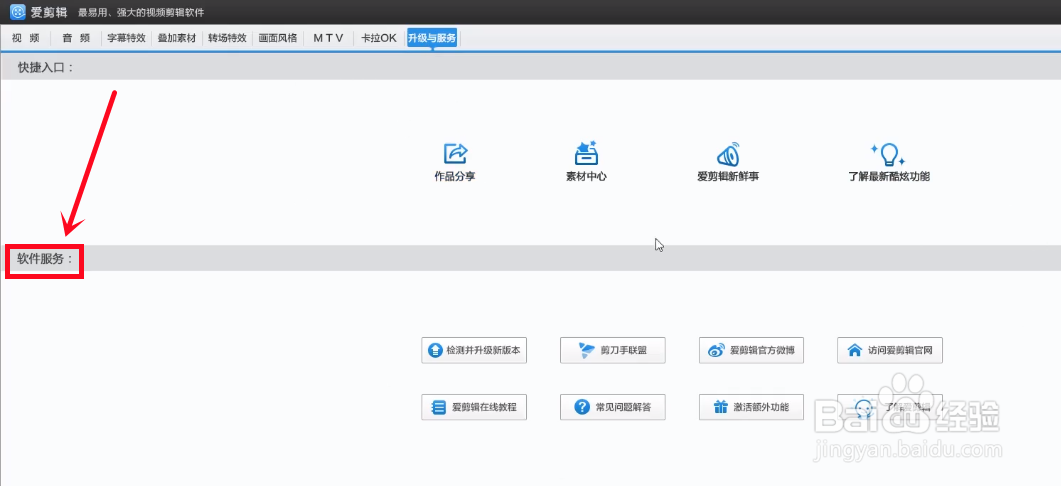Open the 剪刀手联盟 button
Viewport: 1061px width, 486px height.
point(612,351)
